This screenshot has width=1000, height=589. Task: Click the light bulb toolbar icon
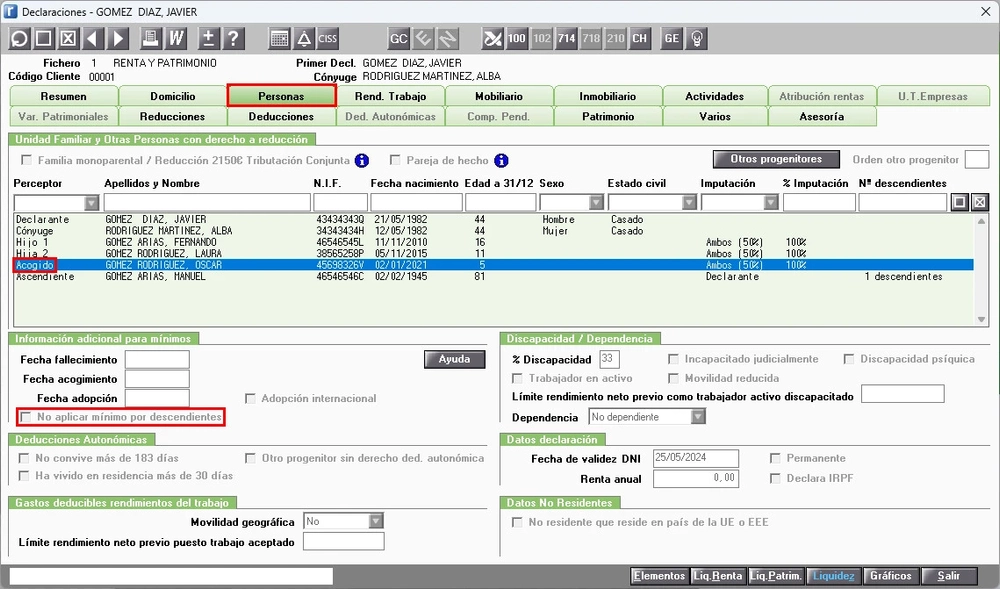[697, 39]
